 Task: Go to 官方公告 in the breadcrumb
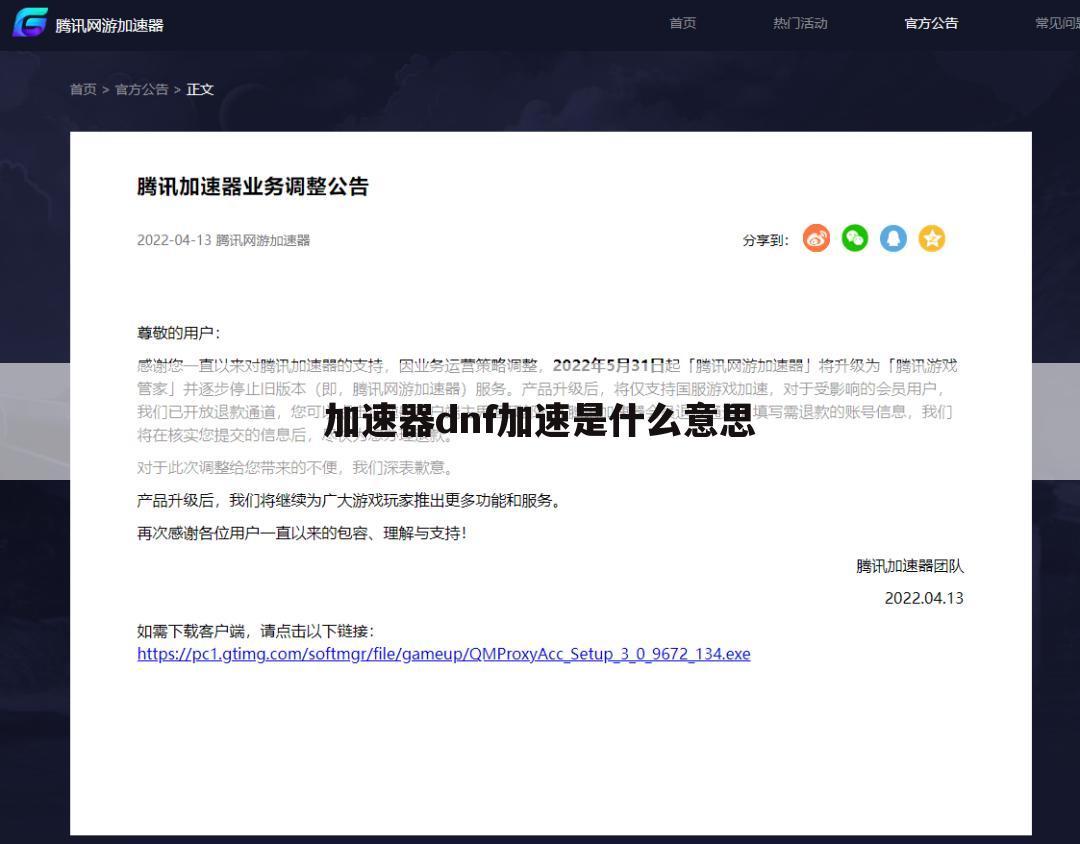(x=141, y=90)
